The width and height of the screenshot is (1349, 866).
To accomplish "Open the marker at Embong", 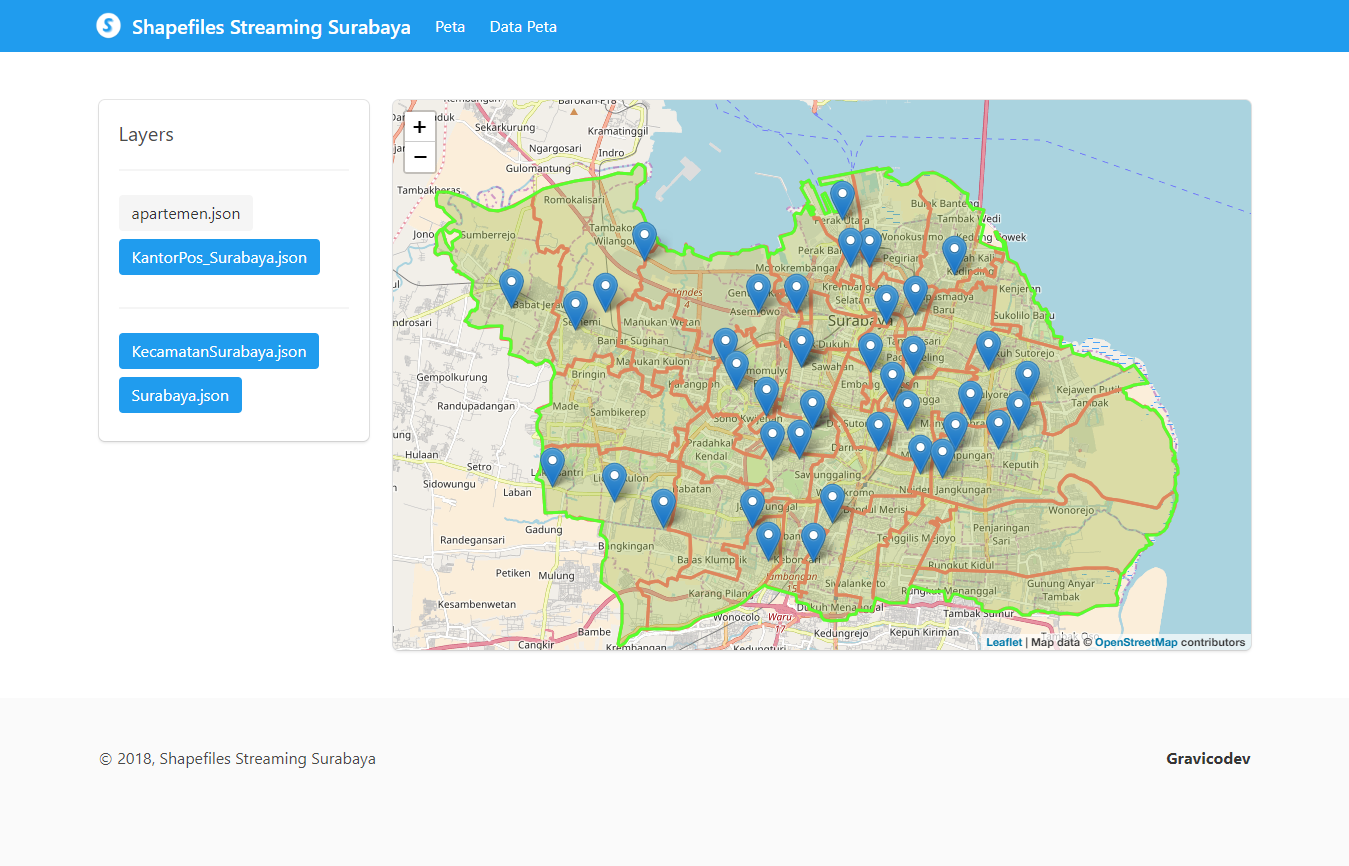I will coord(892,381).
